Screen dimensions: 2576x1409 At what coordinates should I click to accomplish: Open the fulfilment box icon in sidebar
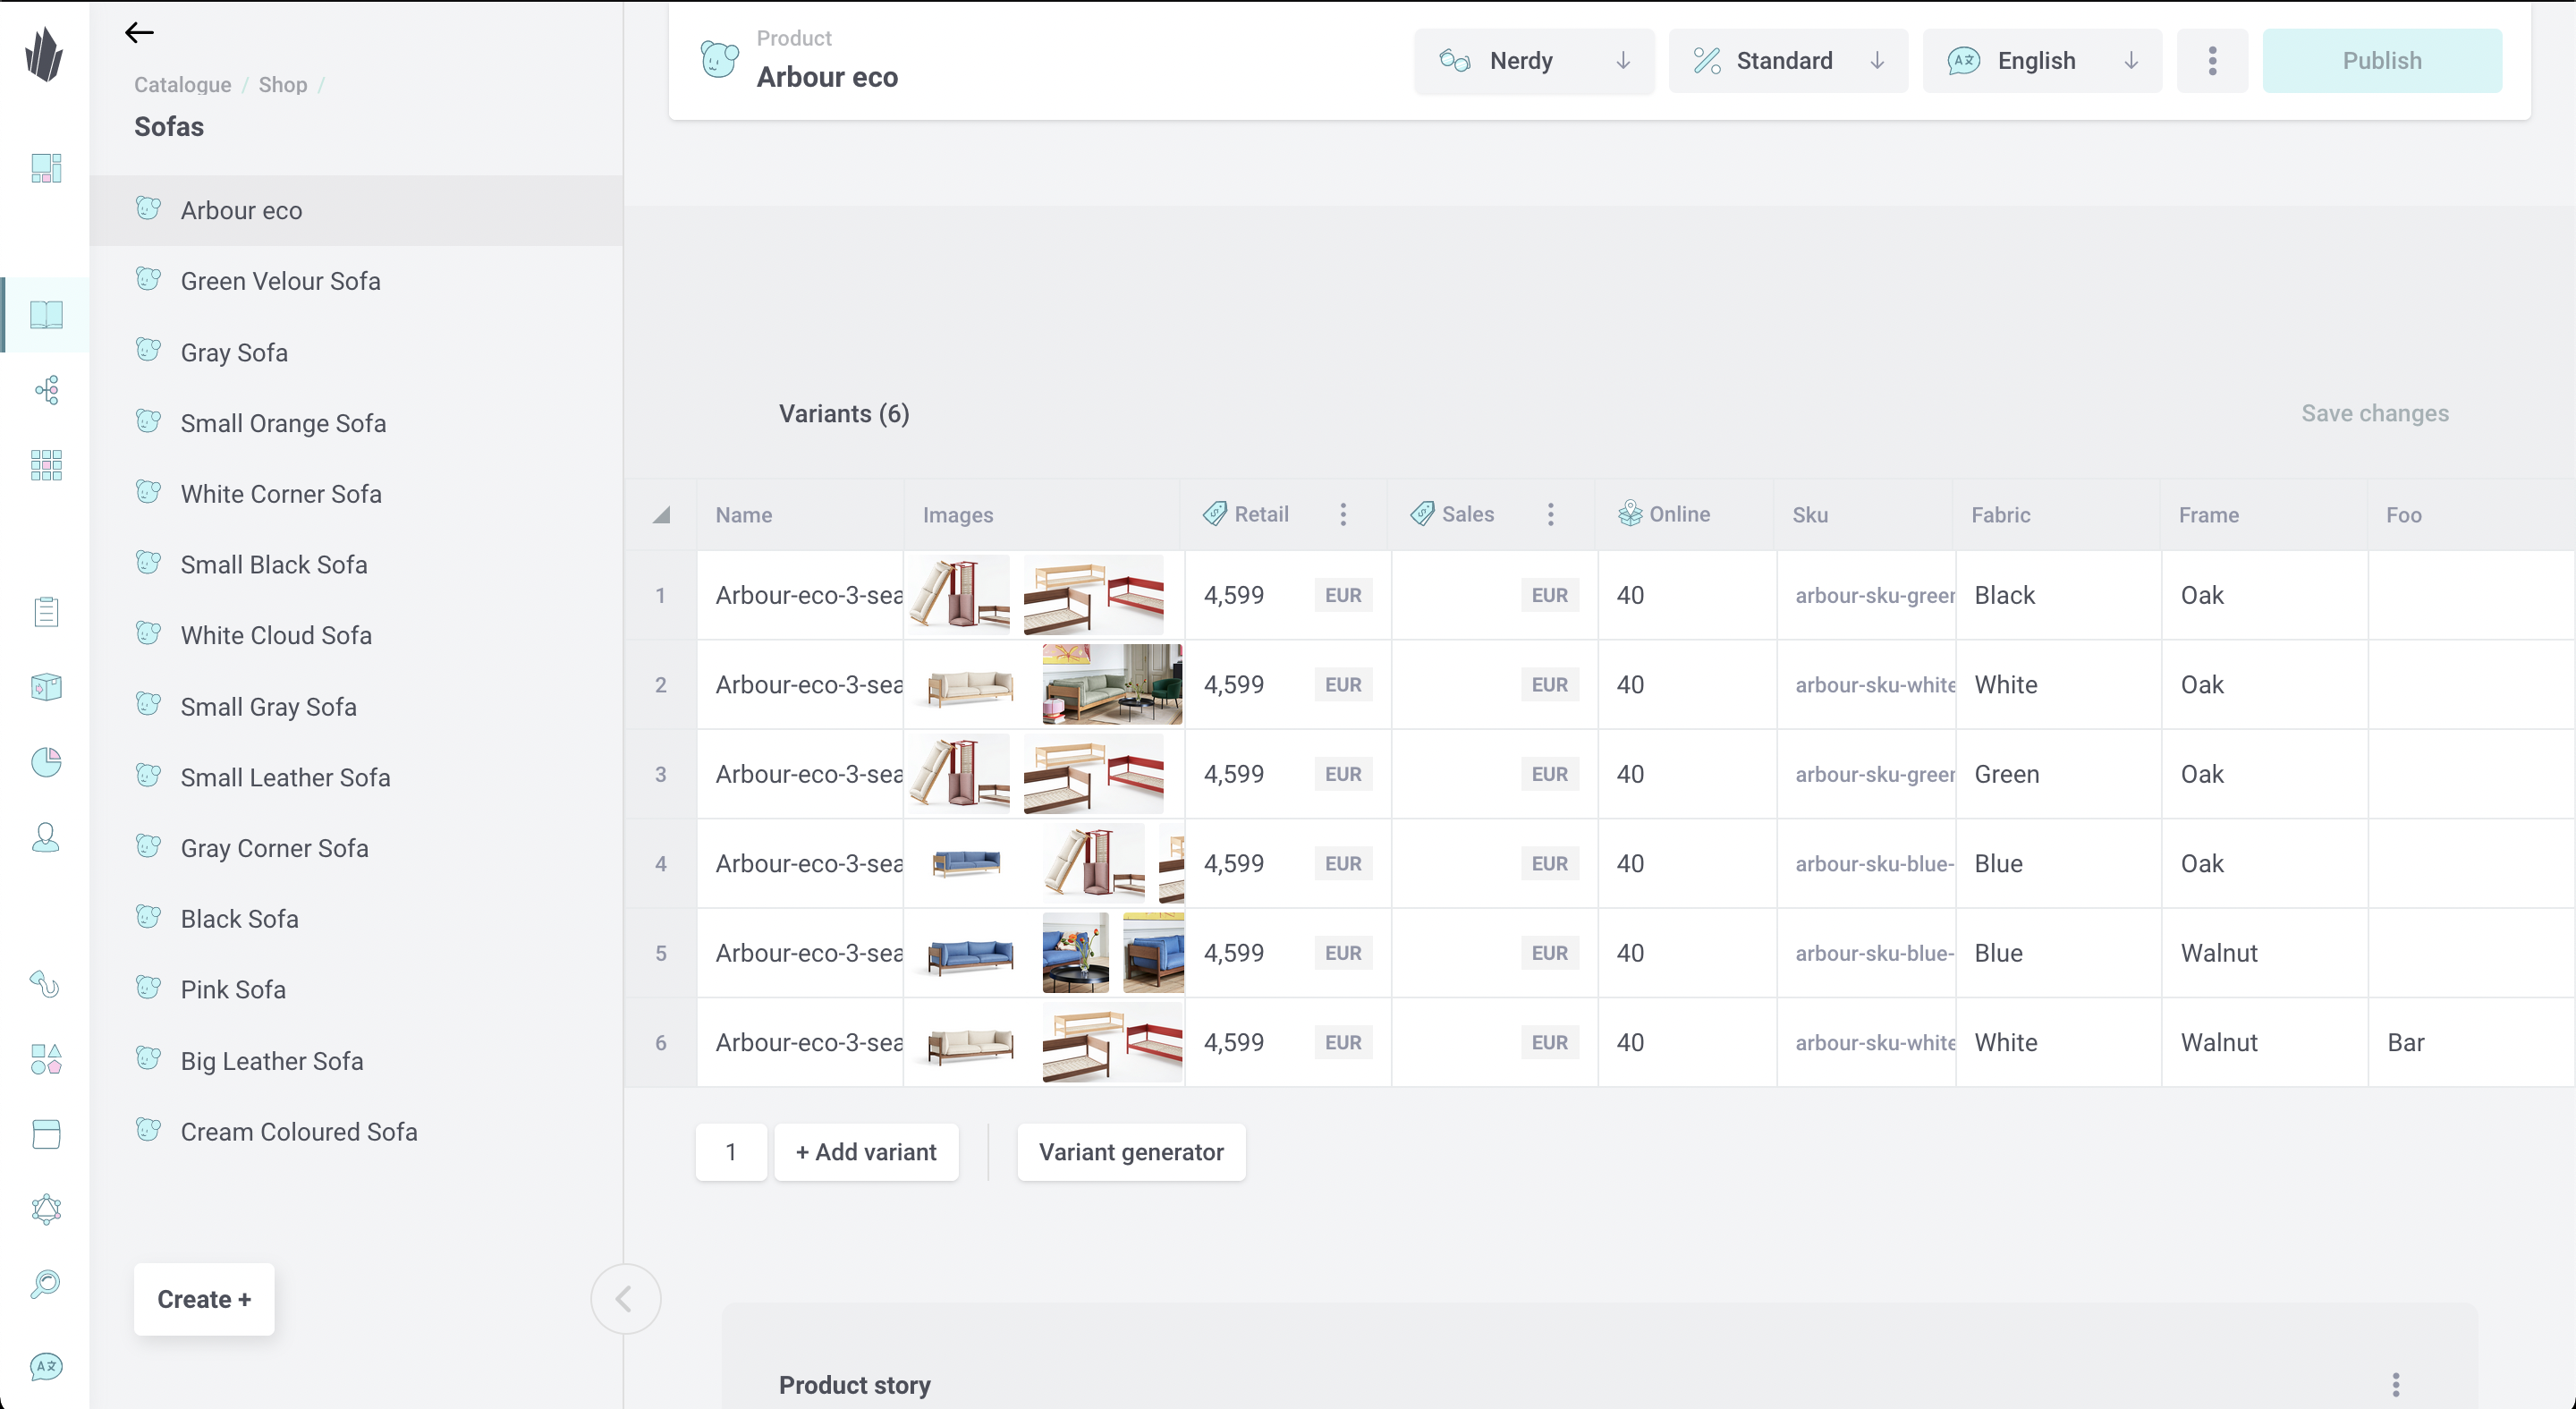(x=46, y=687)
